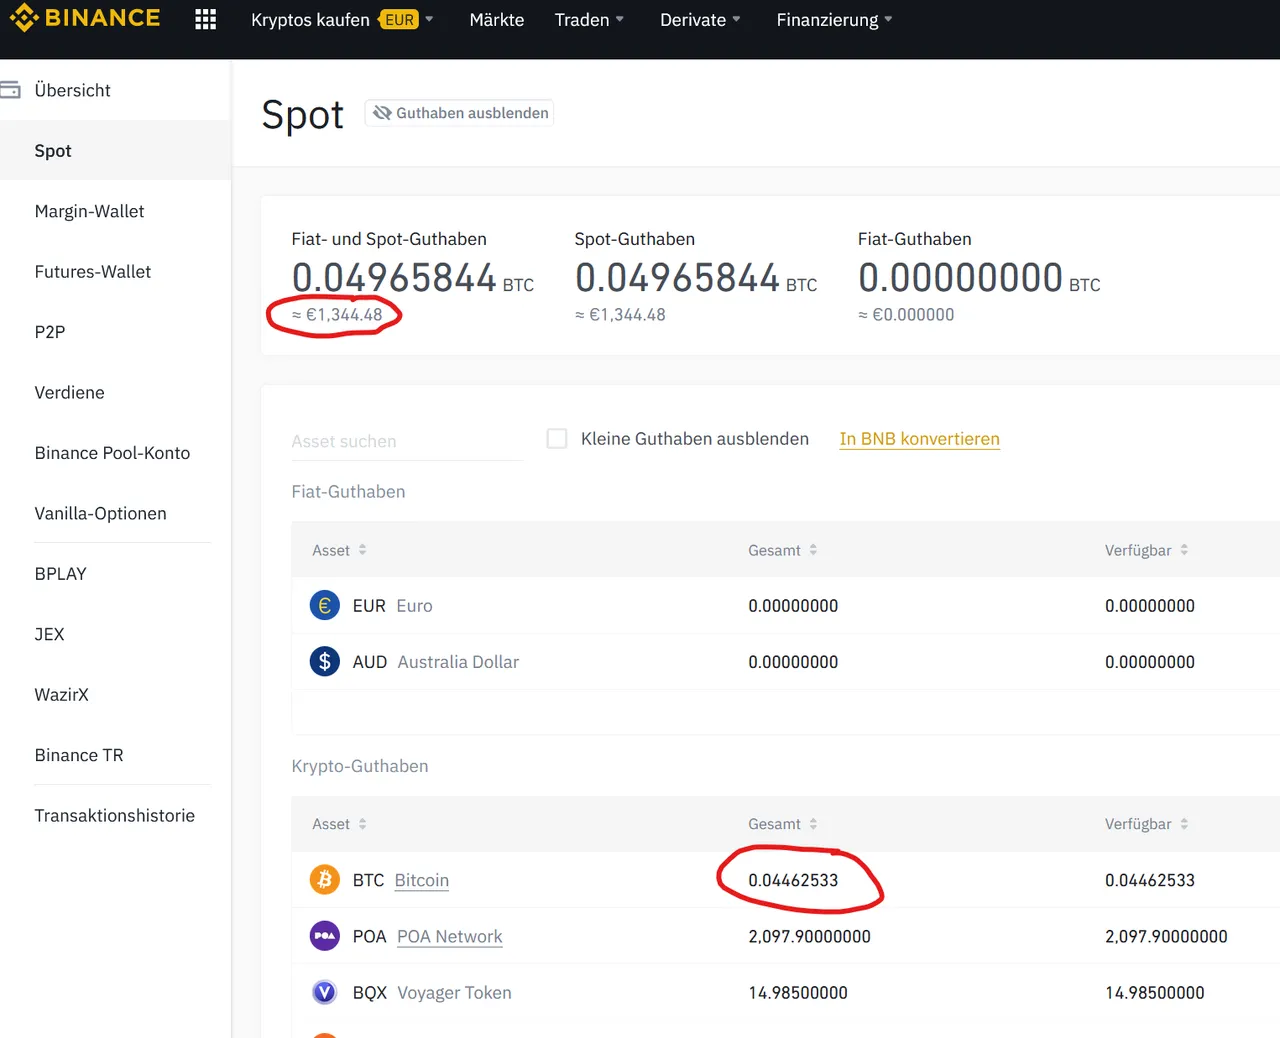Select Spot in the sidebar
The image size is (1280, 1038).
pyautogui.click(x=115, y=151)
